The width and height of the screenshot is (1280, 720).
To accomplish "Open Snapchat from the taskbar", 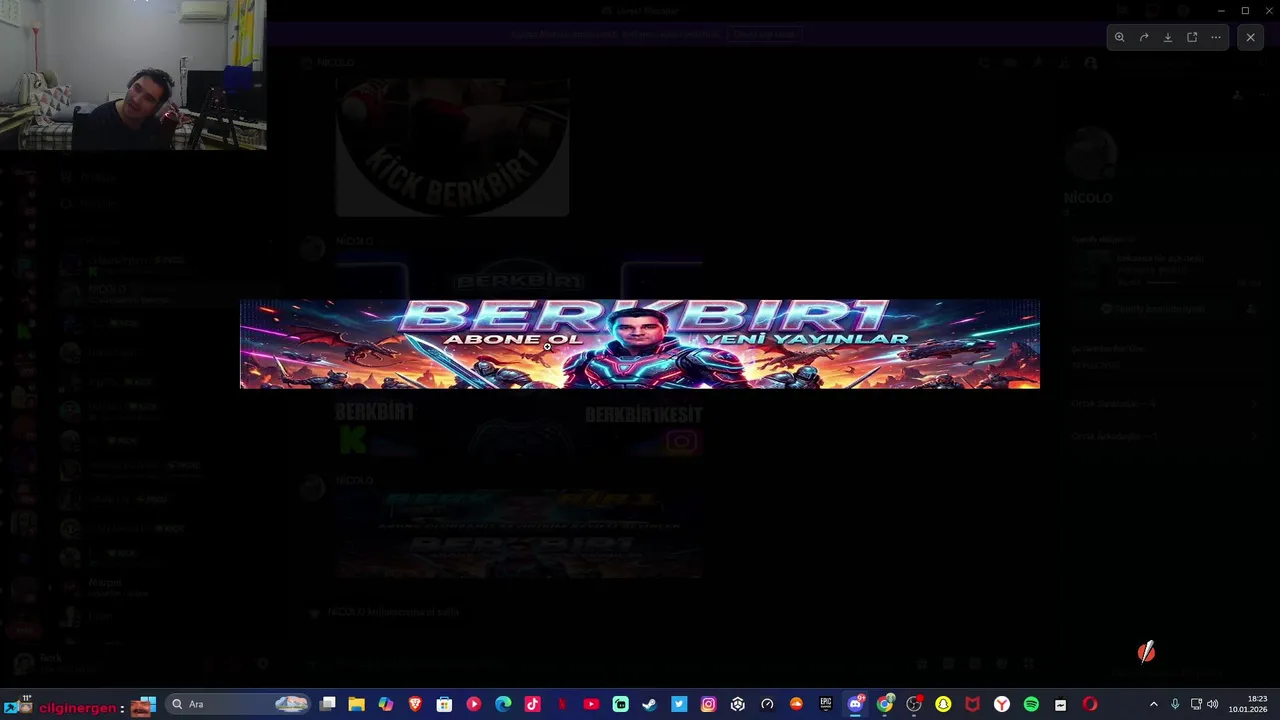I will click(x=943, y=705).
